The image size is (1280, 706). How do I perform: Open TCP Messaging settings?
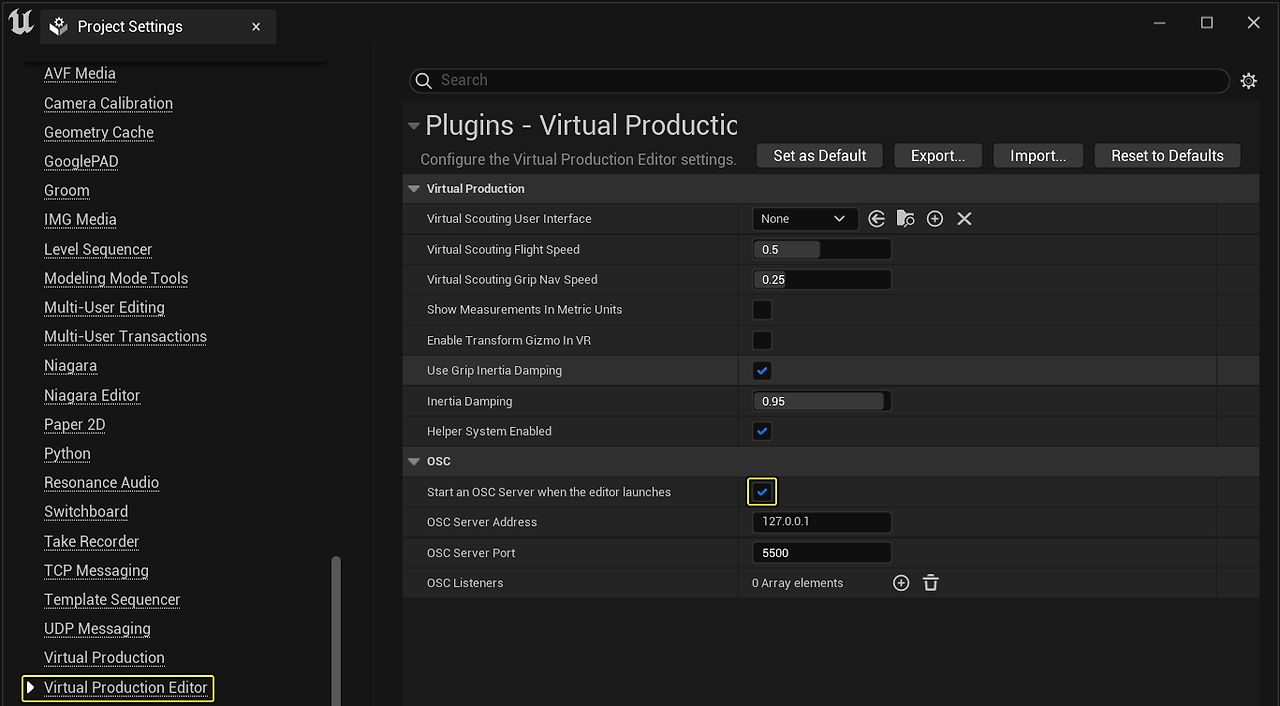click(x=96, y=570)
